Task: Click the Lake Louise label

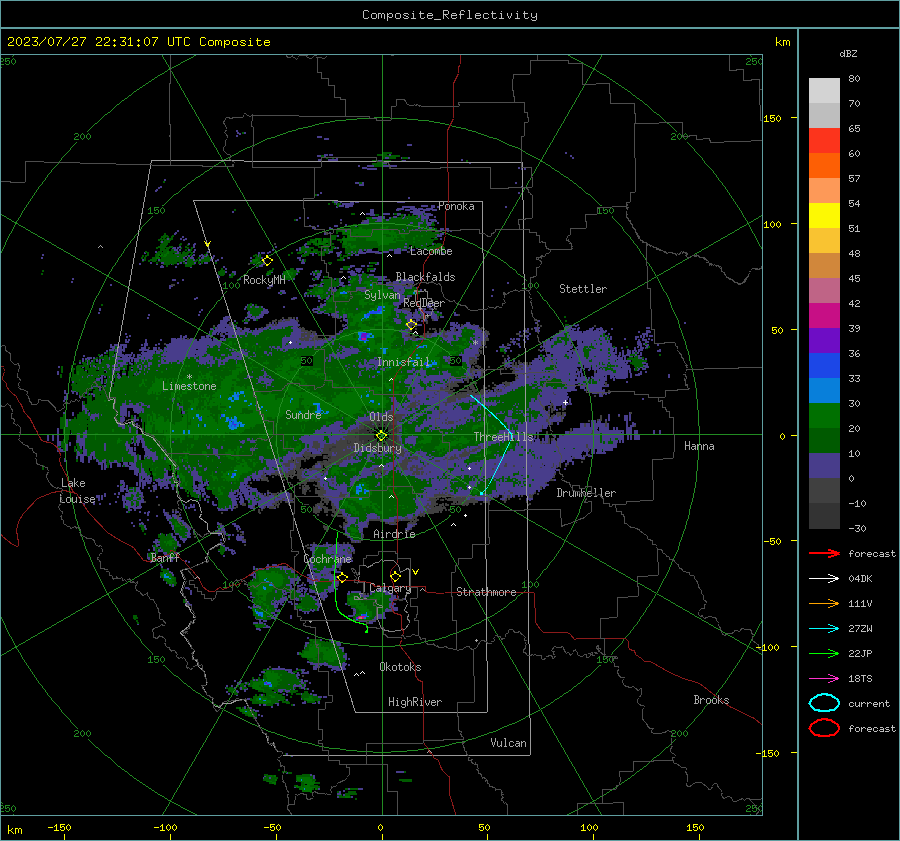Action: (77, 491)
